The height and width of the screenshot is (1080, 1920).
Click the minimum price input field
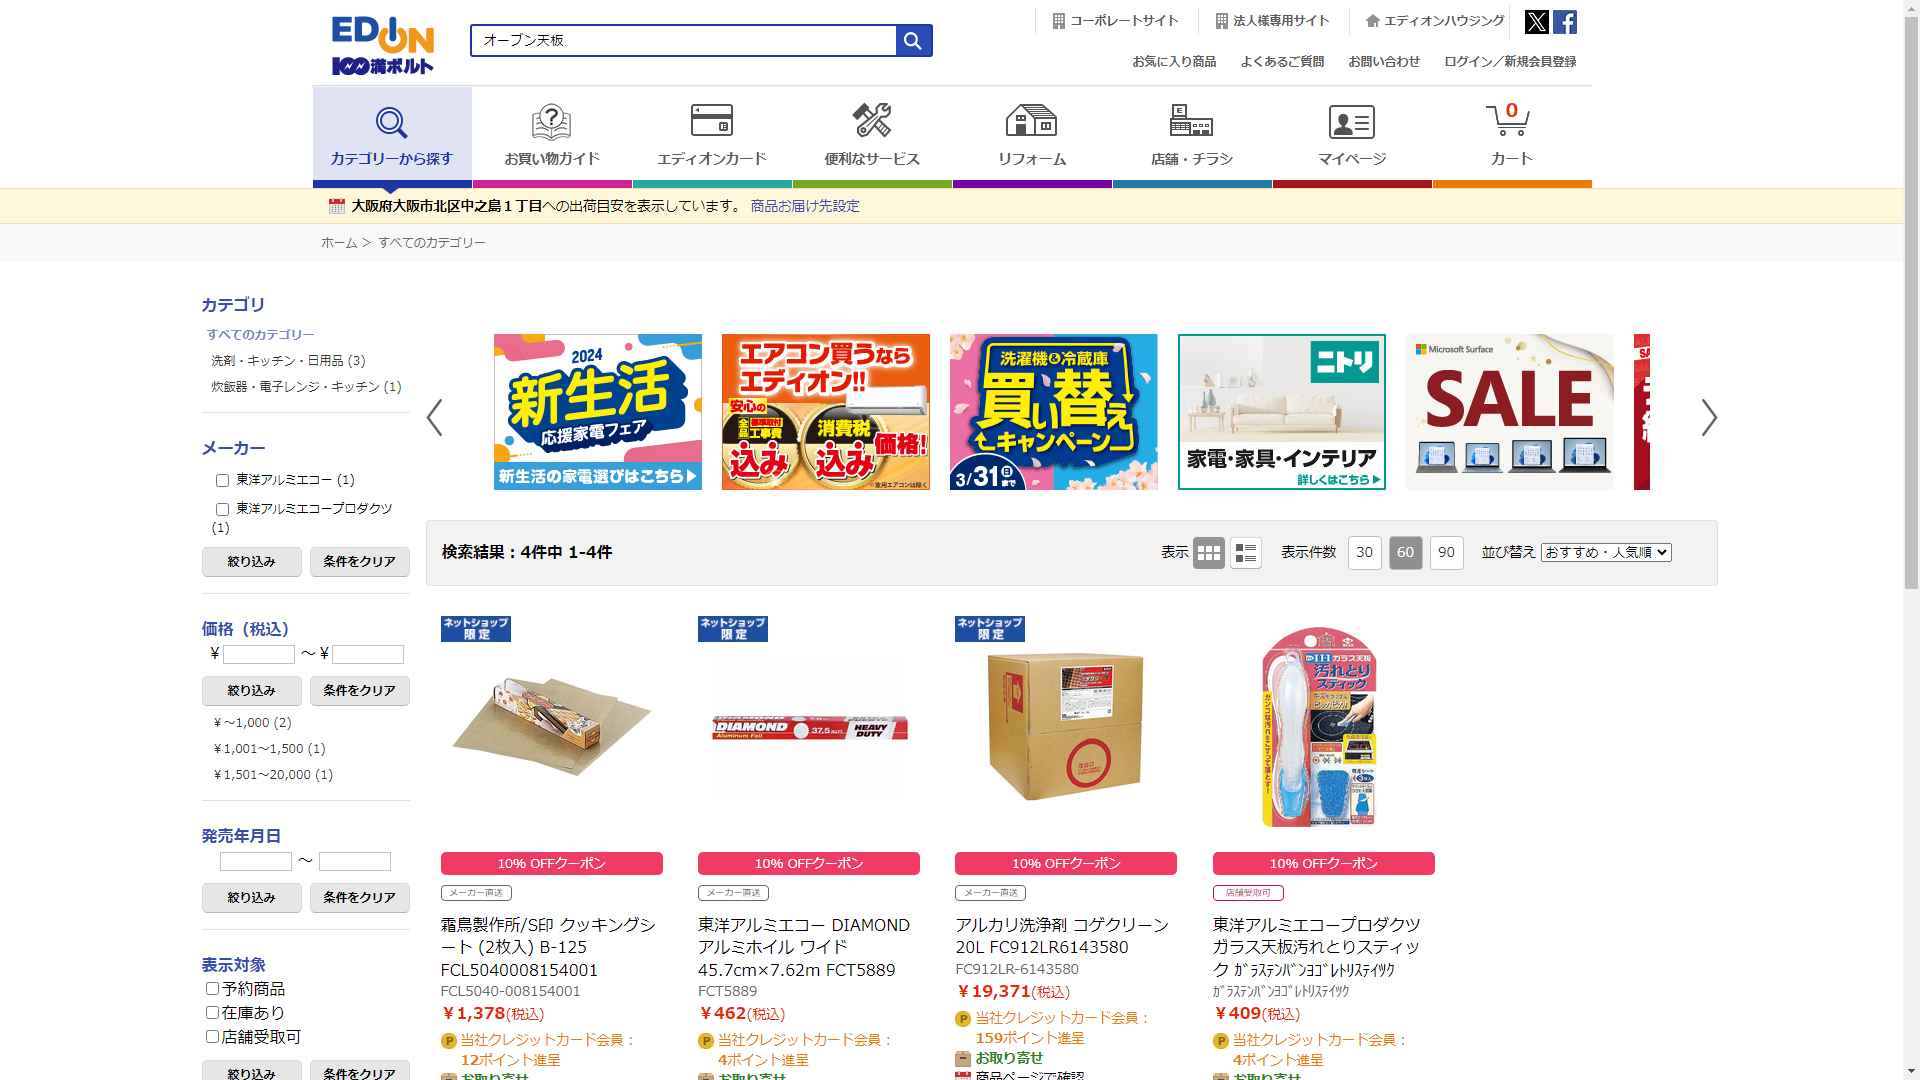pos(258,655)
